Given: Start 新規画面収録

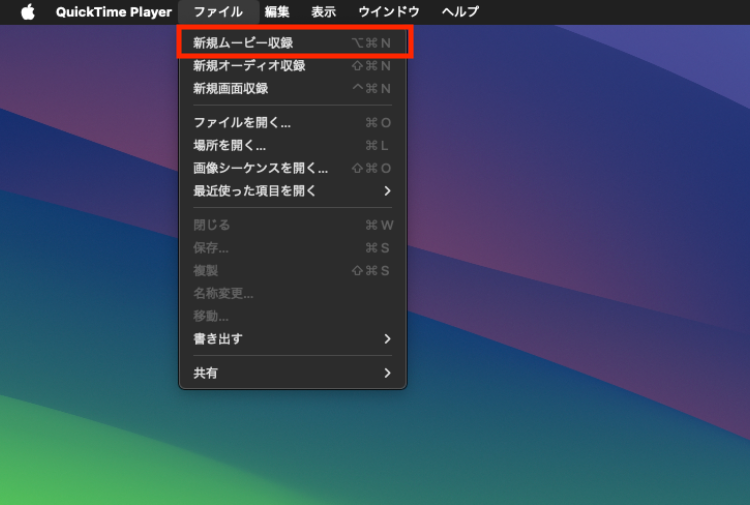Looking at the screenshot, I should point(293,88).
